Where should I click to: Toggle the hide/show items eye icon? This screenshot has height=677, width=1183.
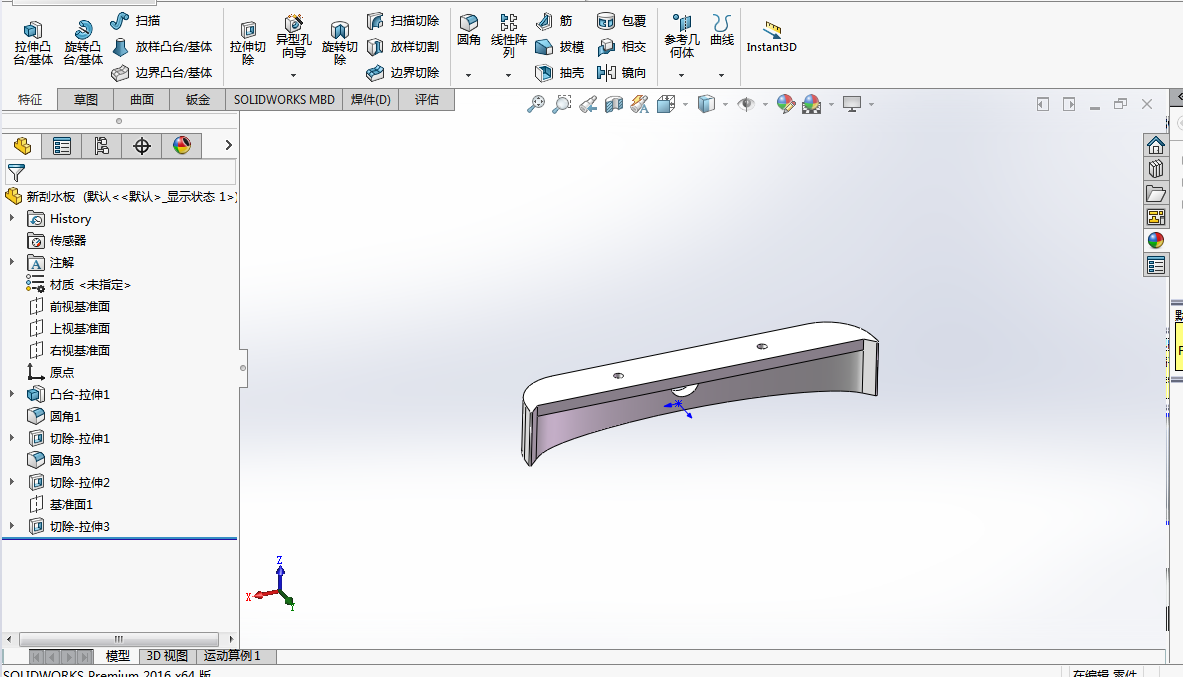point(746,104)
